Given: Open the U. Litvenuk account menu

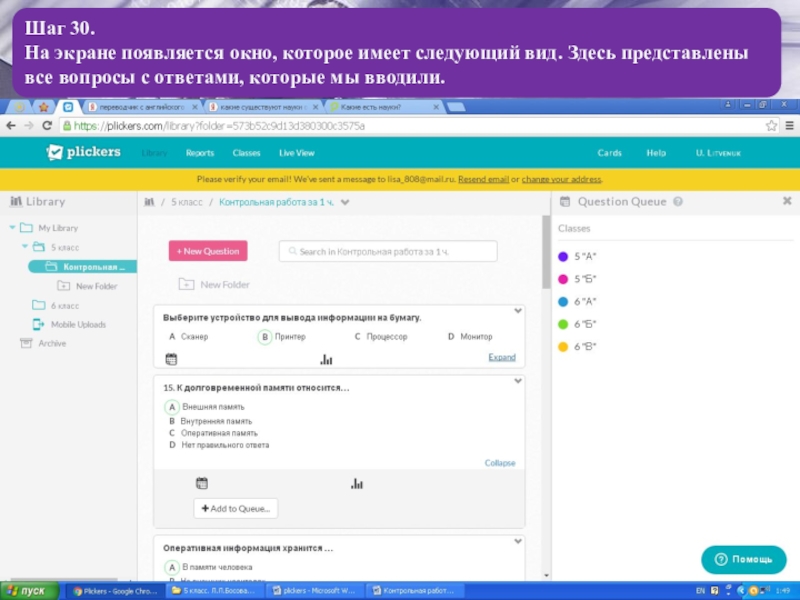Looking at the screenshot, I should pyautogui.click(x=718, y=153).
